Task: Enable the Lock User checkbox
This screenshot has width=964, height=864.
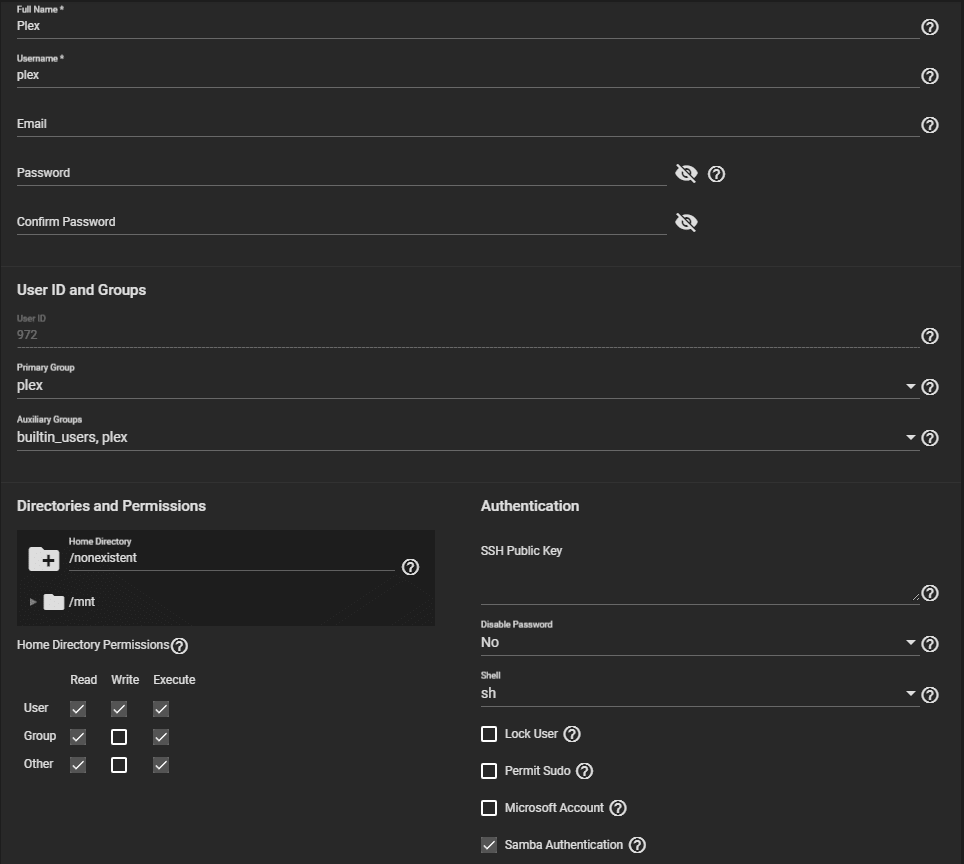Action: (489, 734)
